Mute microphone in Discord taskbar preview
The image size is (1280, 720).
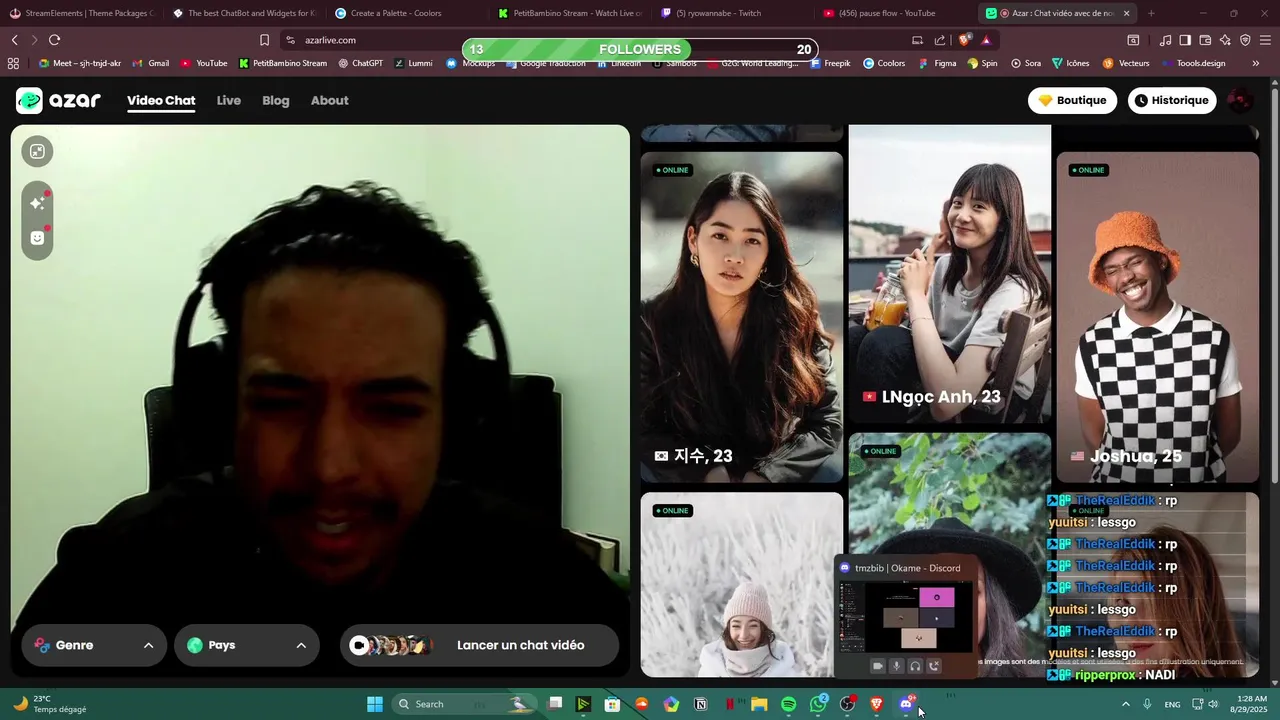pyautogui.click(x=896, y=666)
